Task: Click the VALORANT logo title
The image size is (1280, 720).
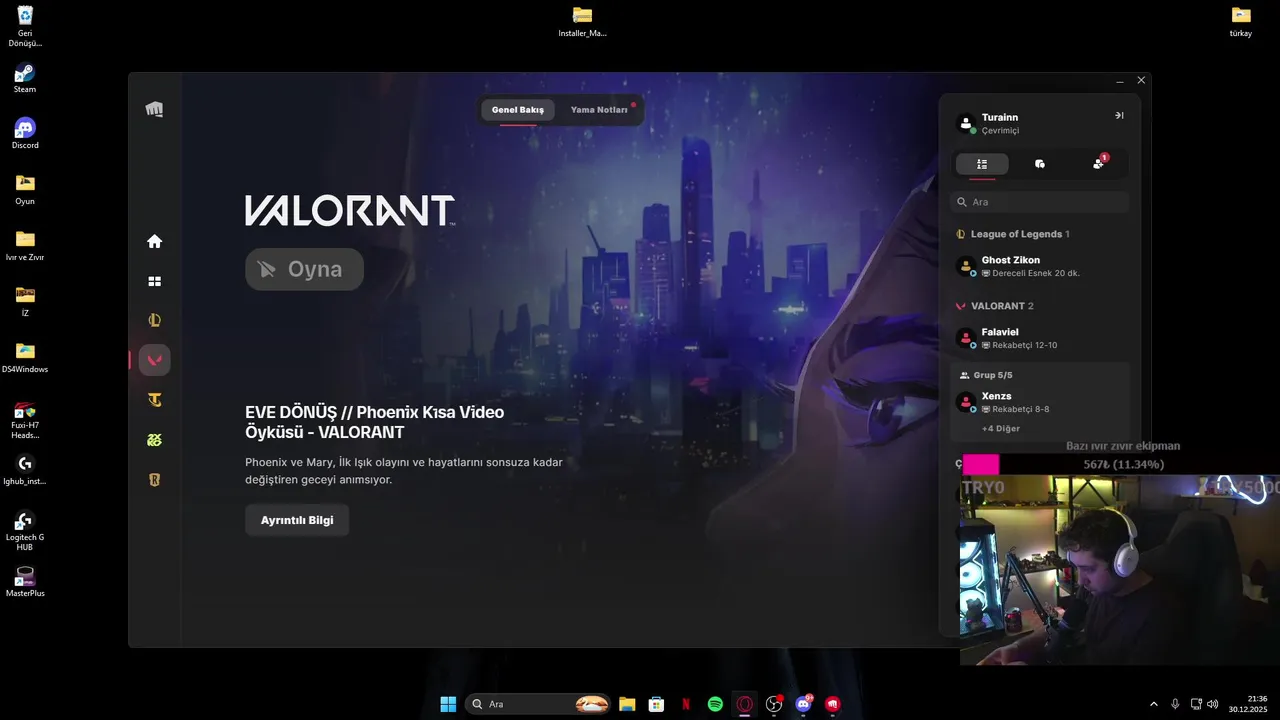Action: (350, 210)
